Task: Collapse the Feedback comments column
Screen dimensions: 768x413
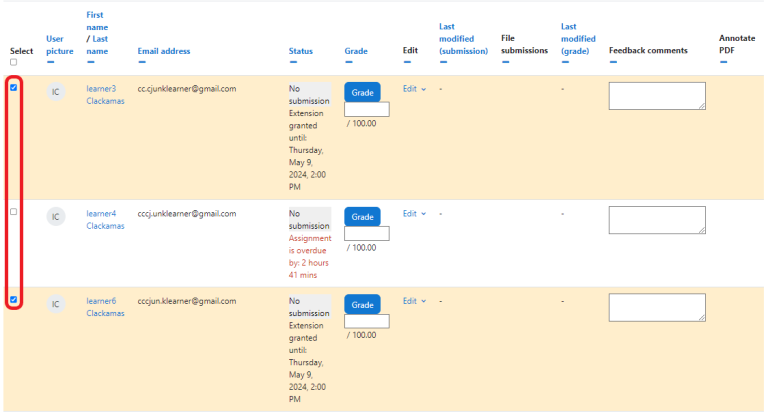Action: pyautogui.click(x=613, y=62)
